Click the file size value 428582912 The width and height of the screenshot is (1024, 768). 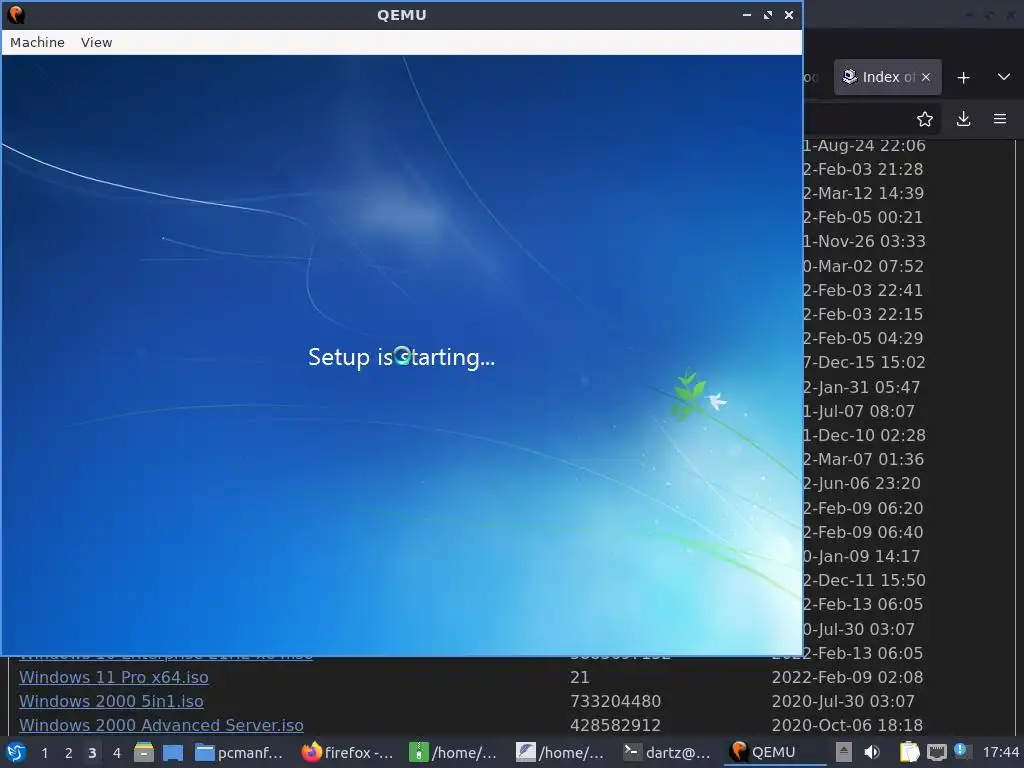(615, 725)
